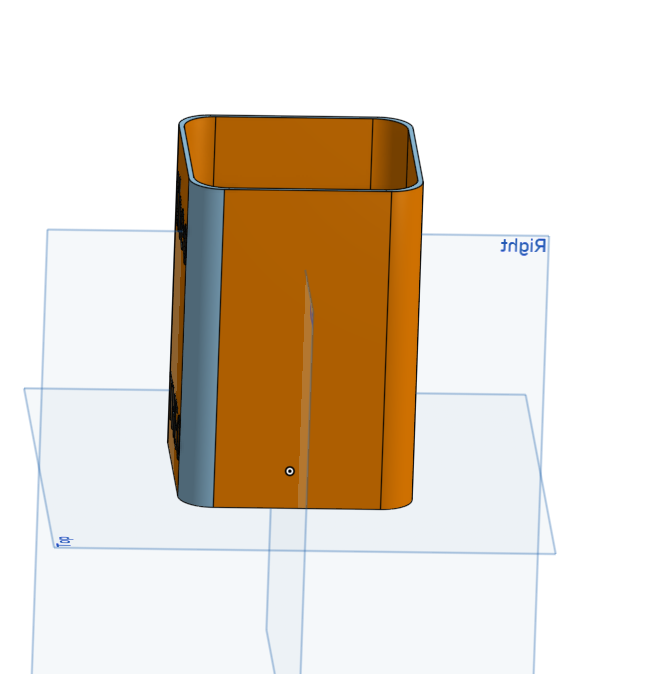Select the orange right rounded corner face
The image size is (663, 674).
coord(400,344)
